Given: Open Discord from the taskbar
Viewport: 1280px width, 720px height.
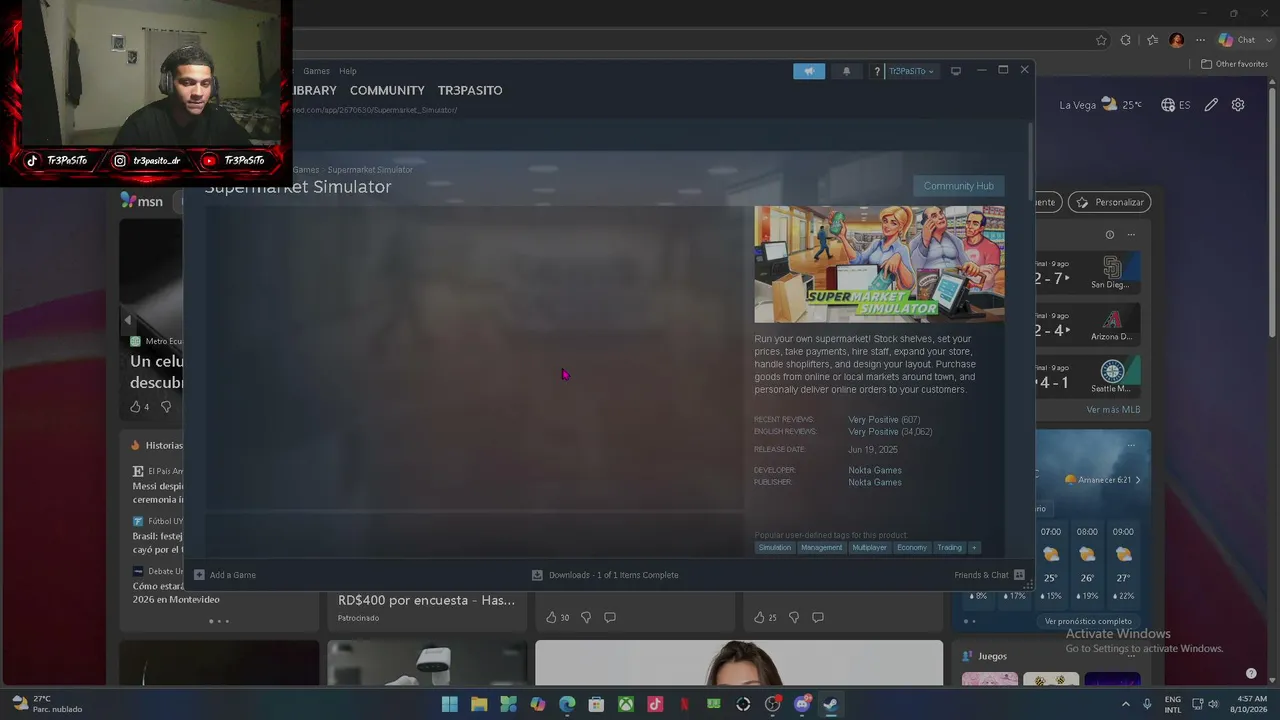Looking at the screenshot, I should 801,704.
